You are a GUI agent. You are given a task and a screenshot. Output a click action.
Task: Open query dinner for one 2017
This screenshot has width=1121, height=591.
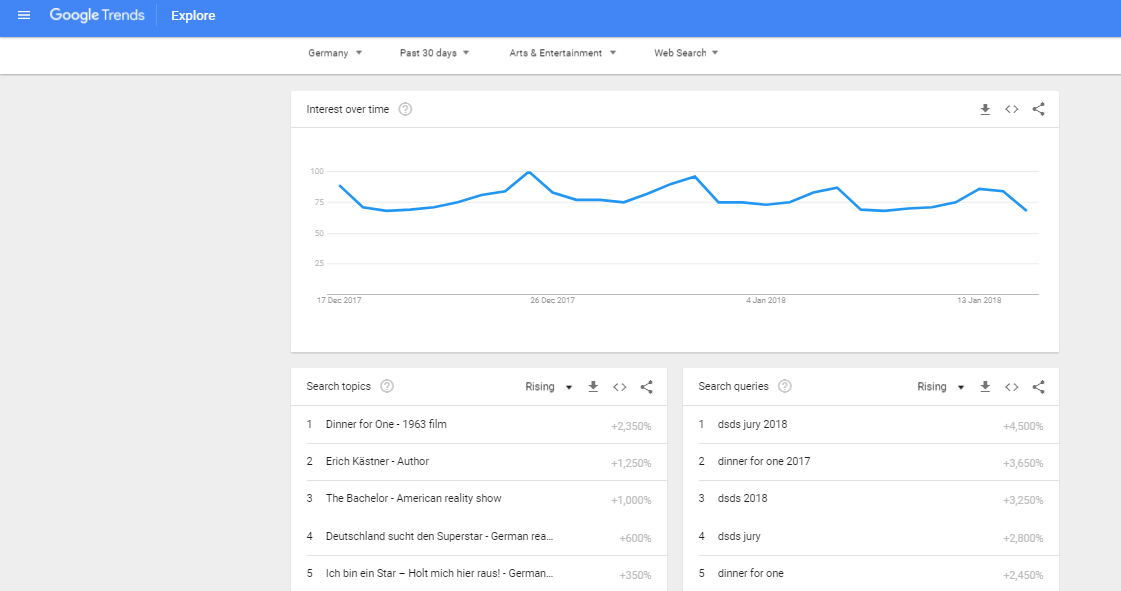pos(764,462)
